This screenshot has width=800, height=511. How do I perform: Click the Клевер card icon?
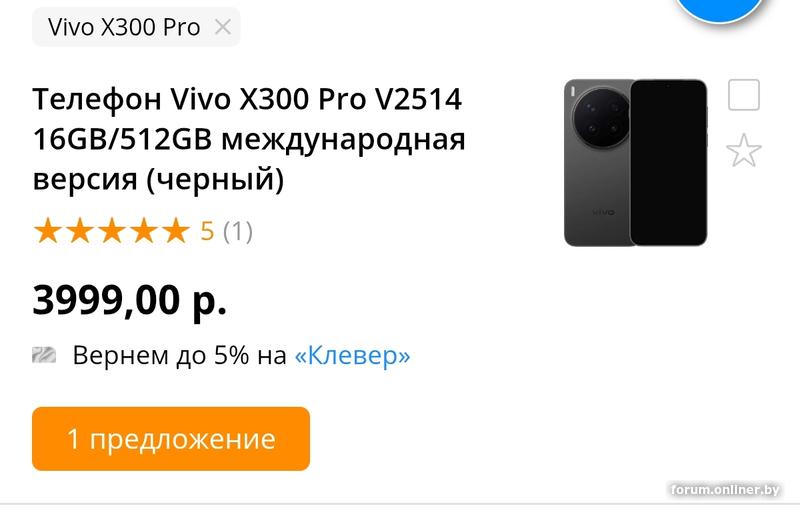point(44,354)
